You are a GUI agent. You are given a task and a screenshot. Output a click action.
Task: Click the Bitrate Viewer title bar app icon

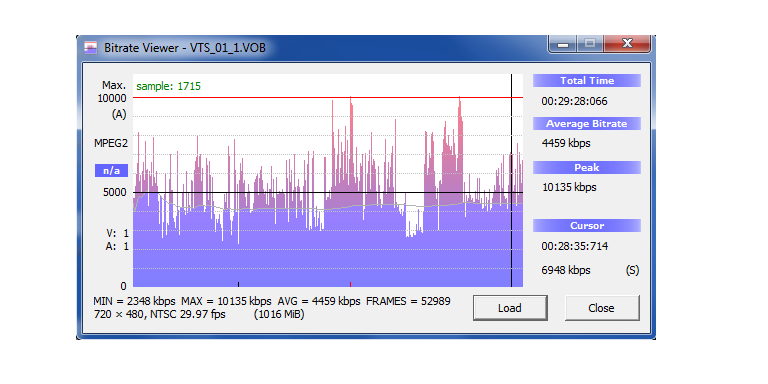coord(90,48)
